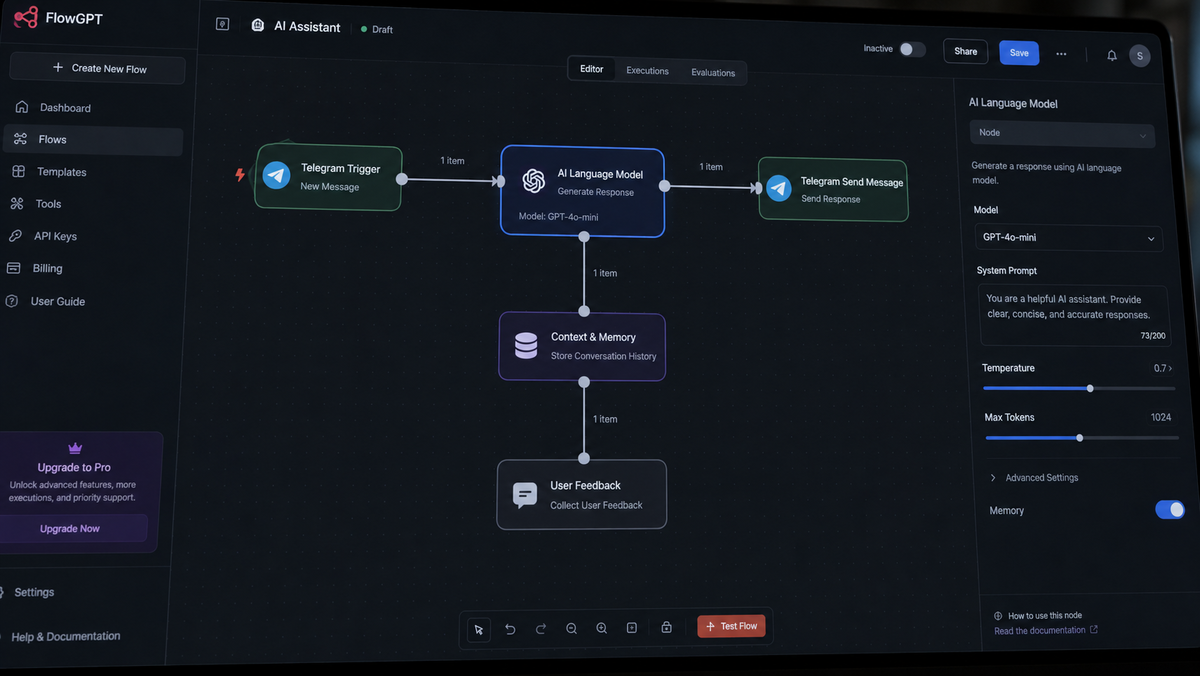Click the database icon on Context & Memory node
Viewport: 1200px width, 676px height.
526,346
